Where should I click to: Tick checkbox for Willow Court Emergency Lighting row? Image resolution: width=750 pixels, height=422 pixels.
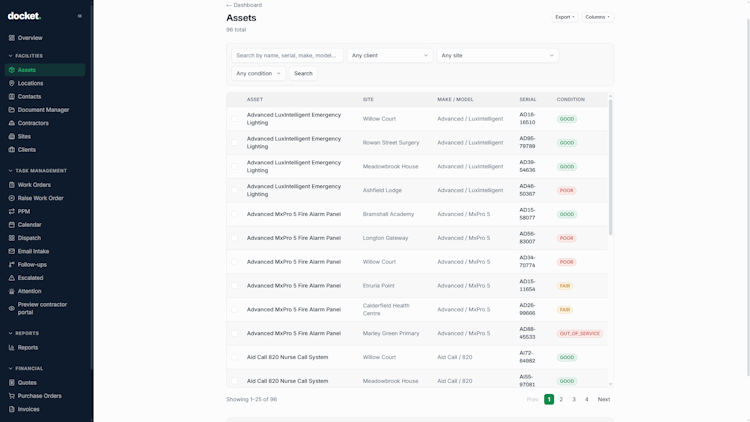[x=234, y=119]
